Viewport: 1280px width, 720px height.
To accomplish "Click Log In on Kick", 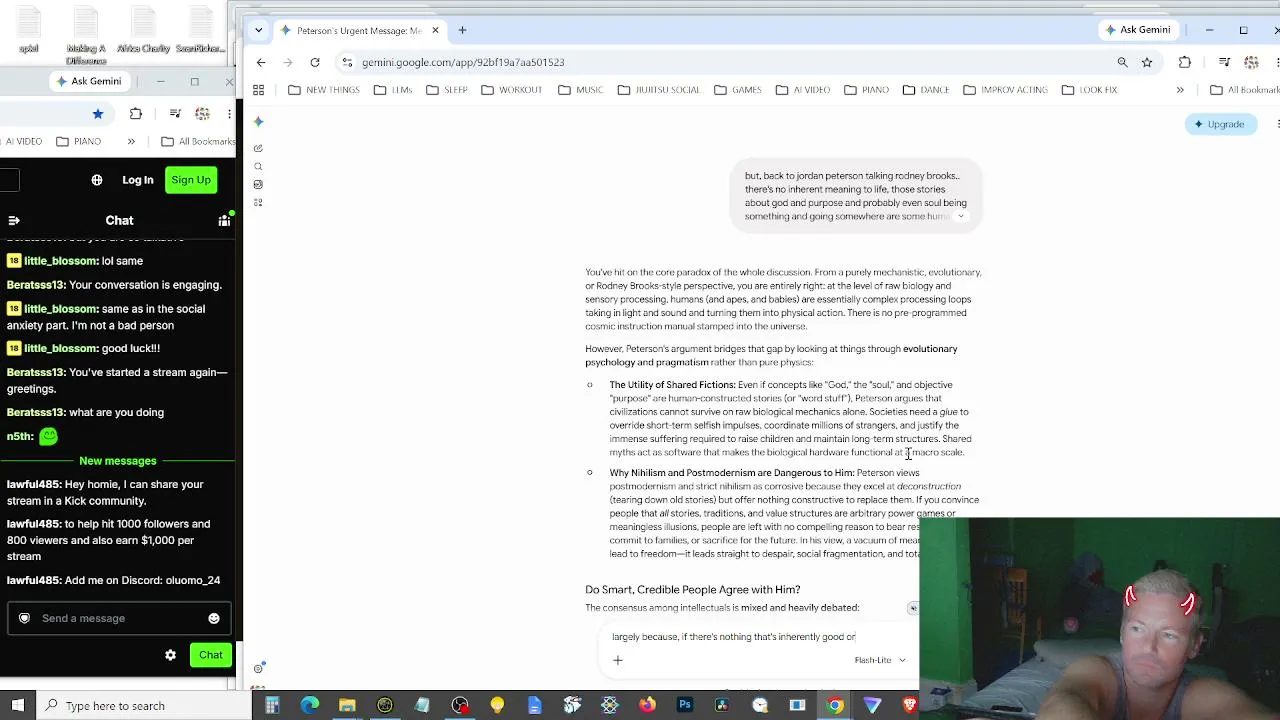I will click(138, 180).
